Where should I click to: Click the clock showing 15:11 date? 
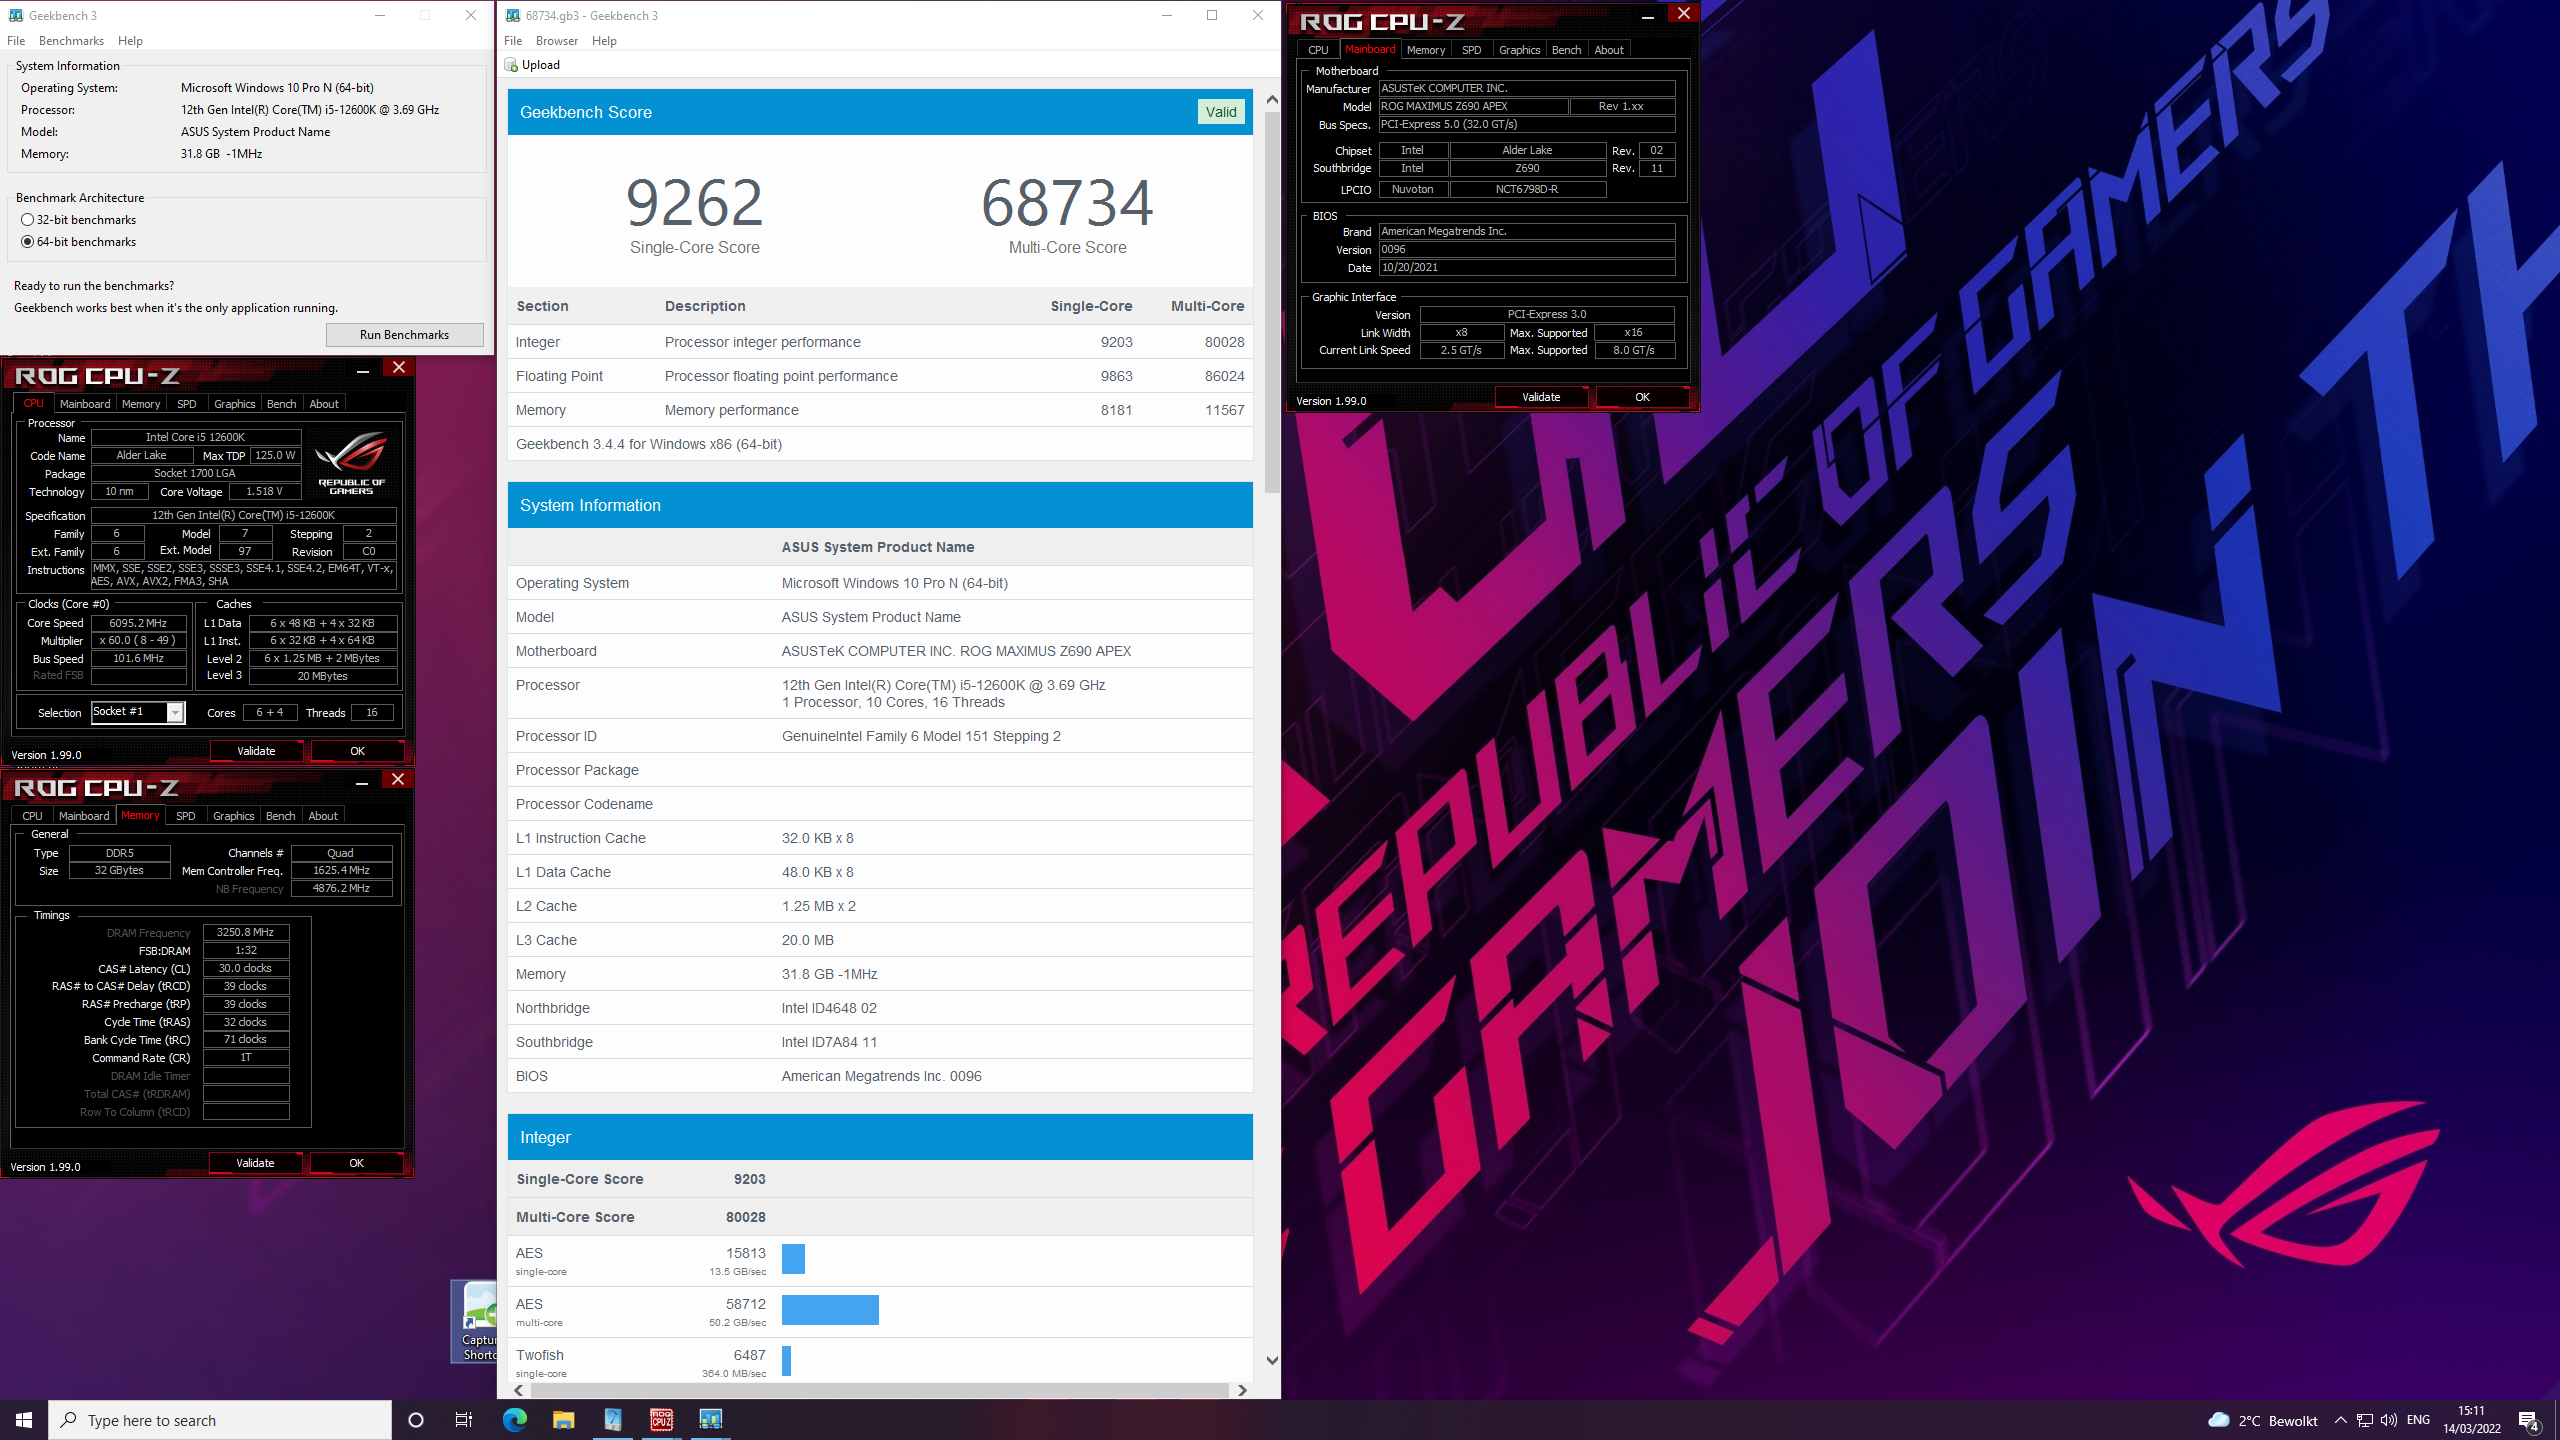tap(2471, 1420)
